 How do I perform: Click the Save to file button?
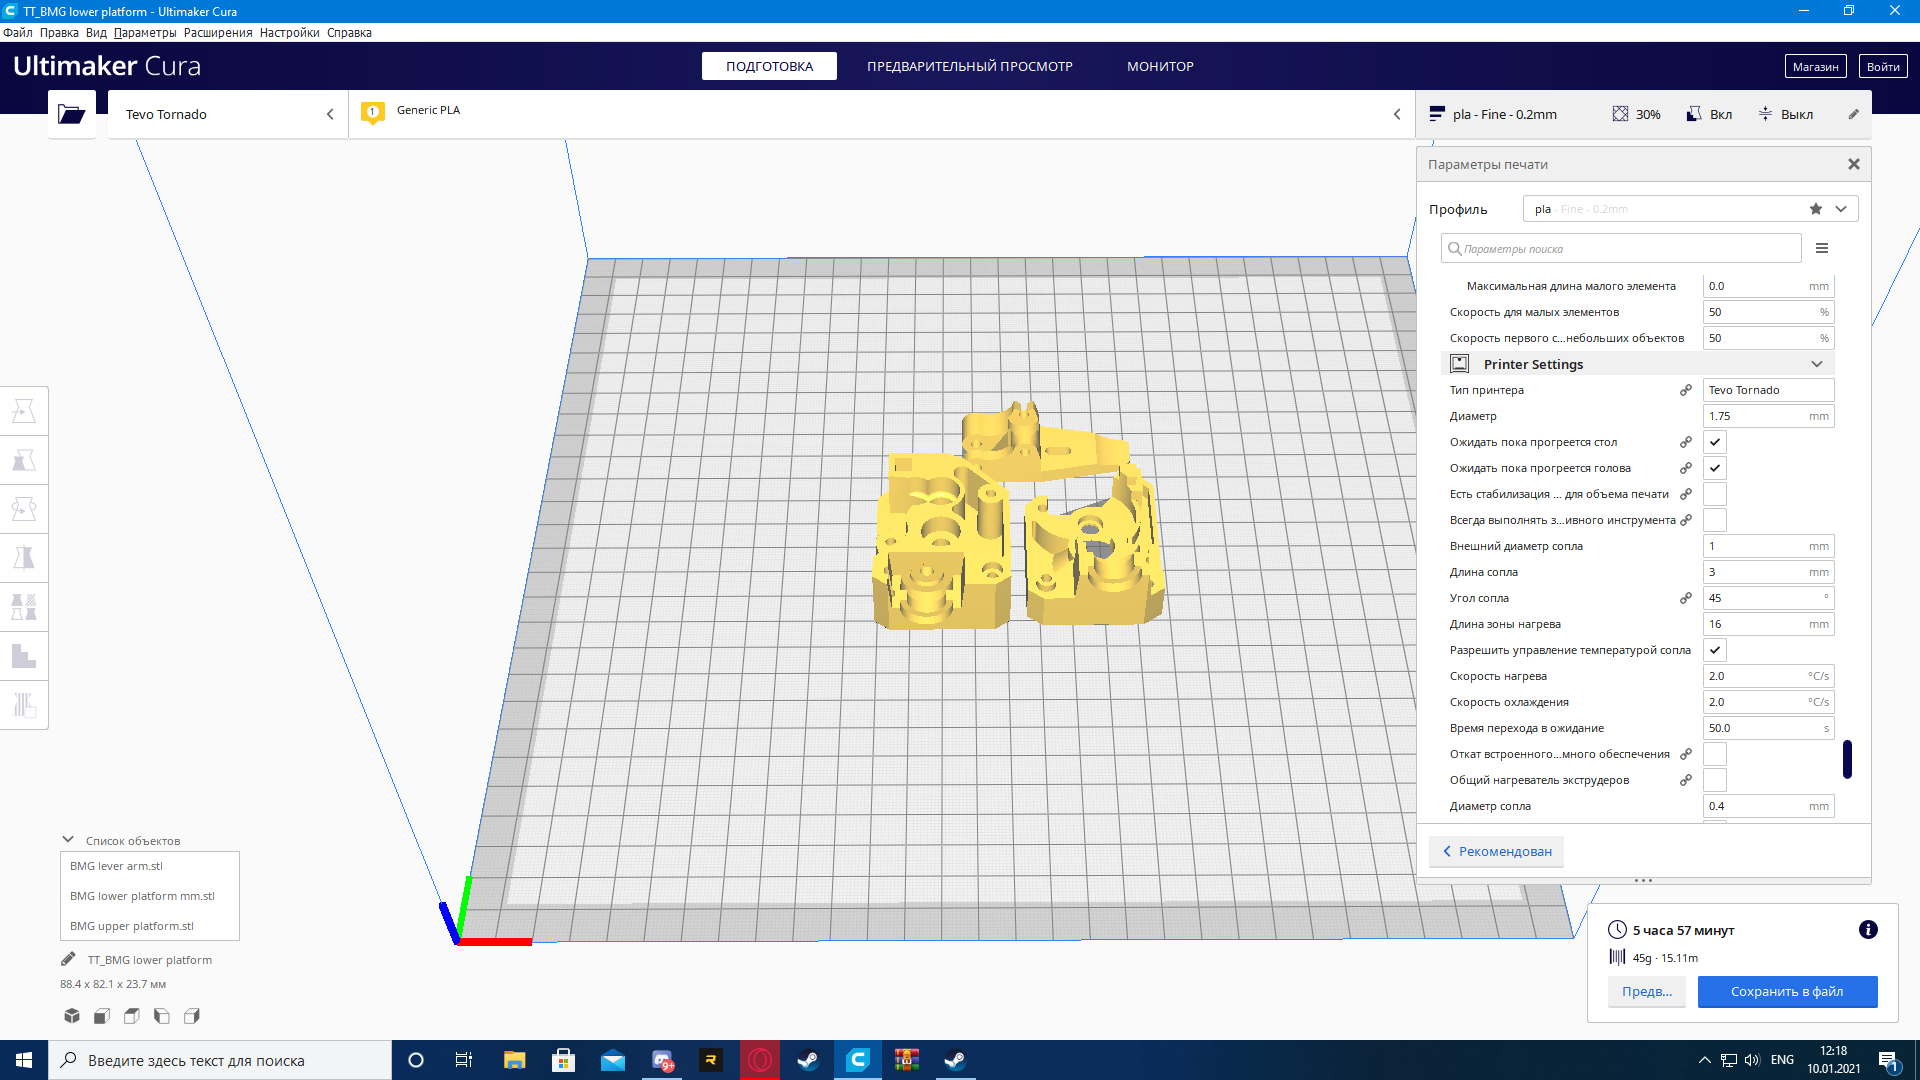[x=1787, y=991]
